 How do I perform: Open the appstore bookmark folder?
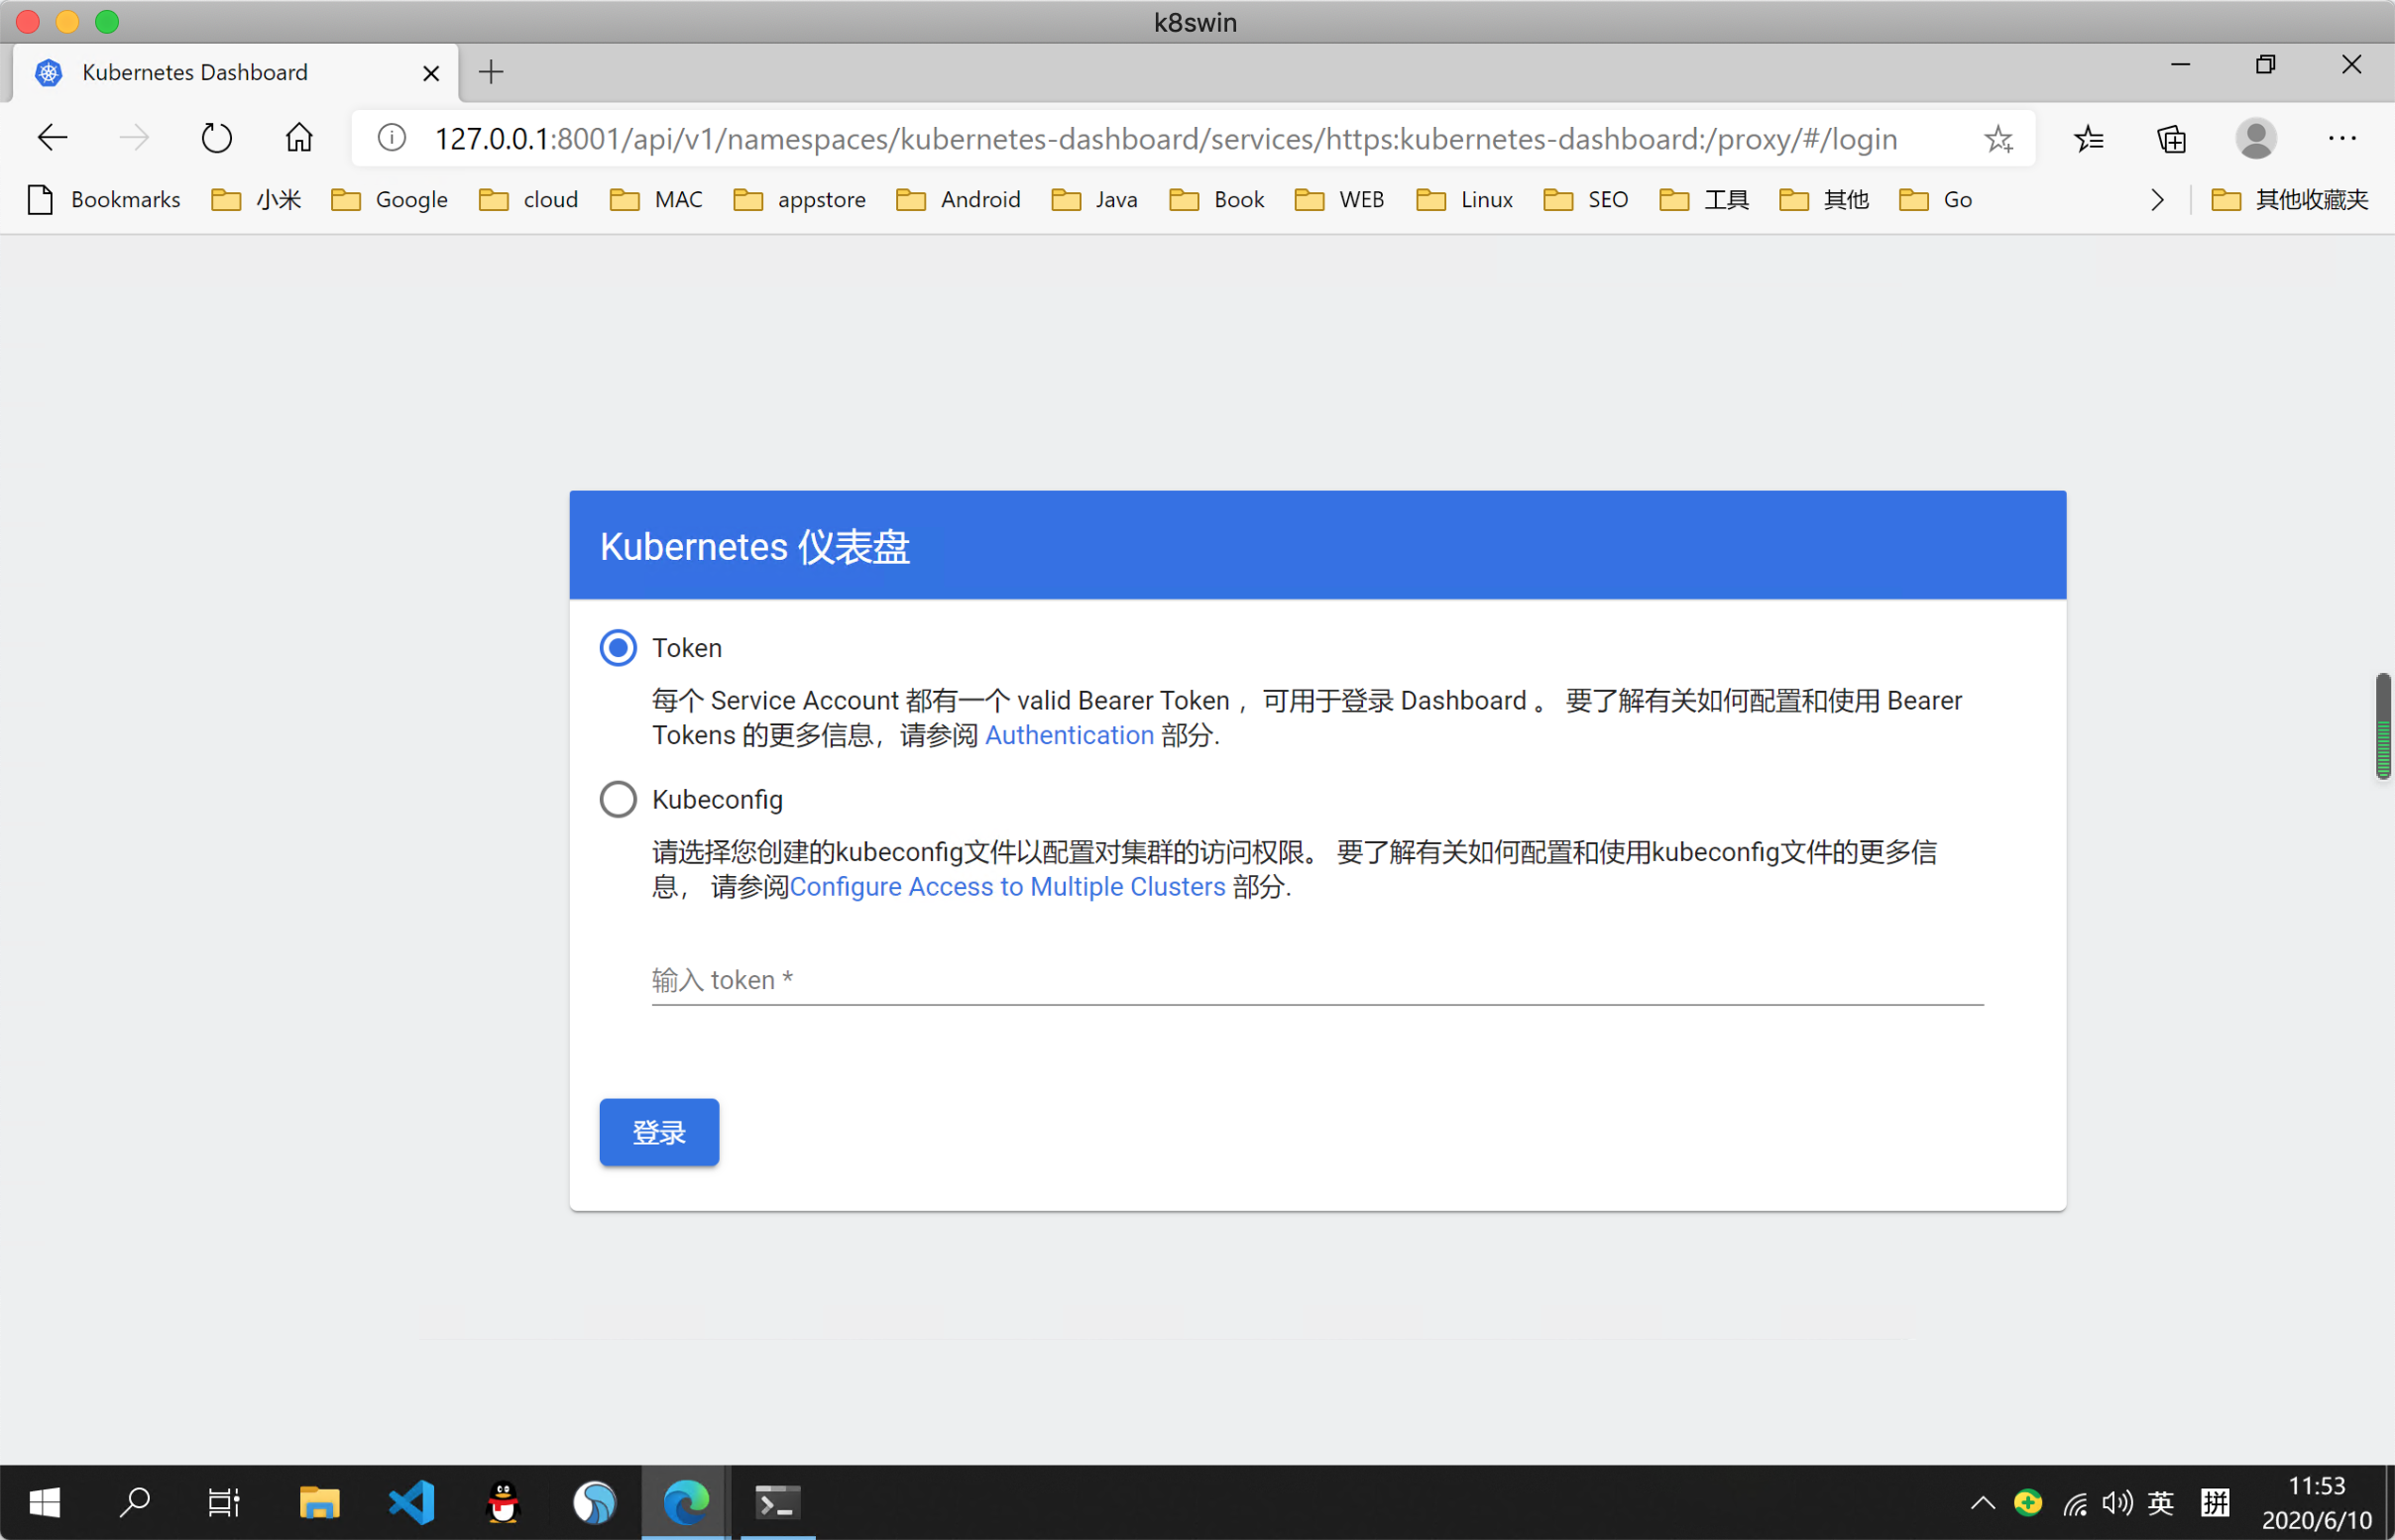click(x=800, y=200)
